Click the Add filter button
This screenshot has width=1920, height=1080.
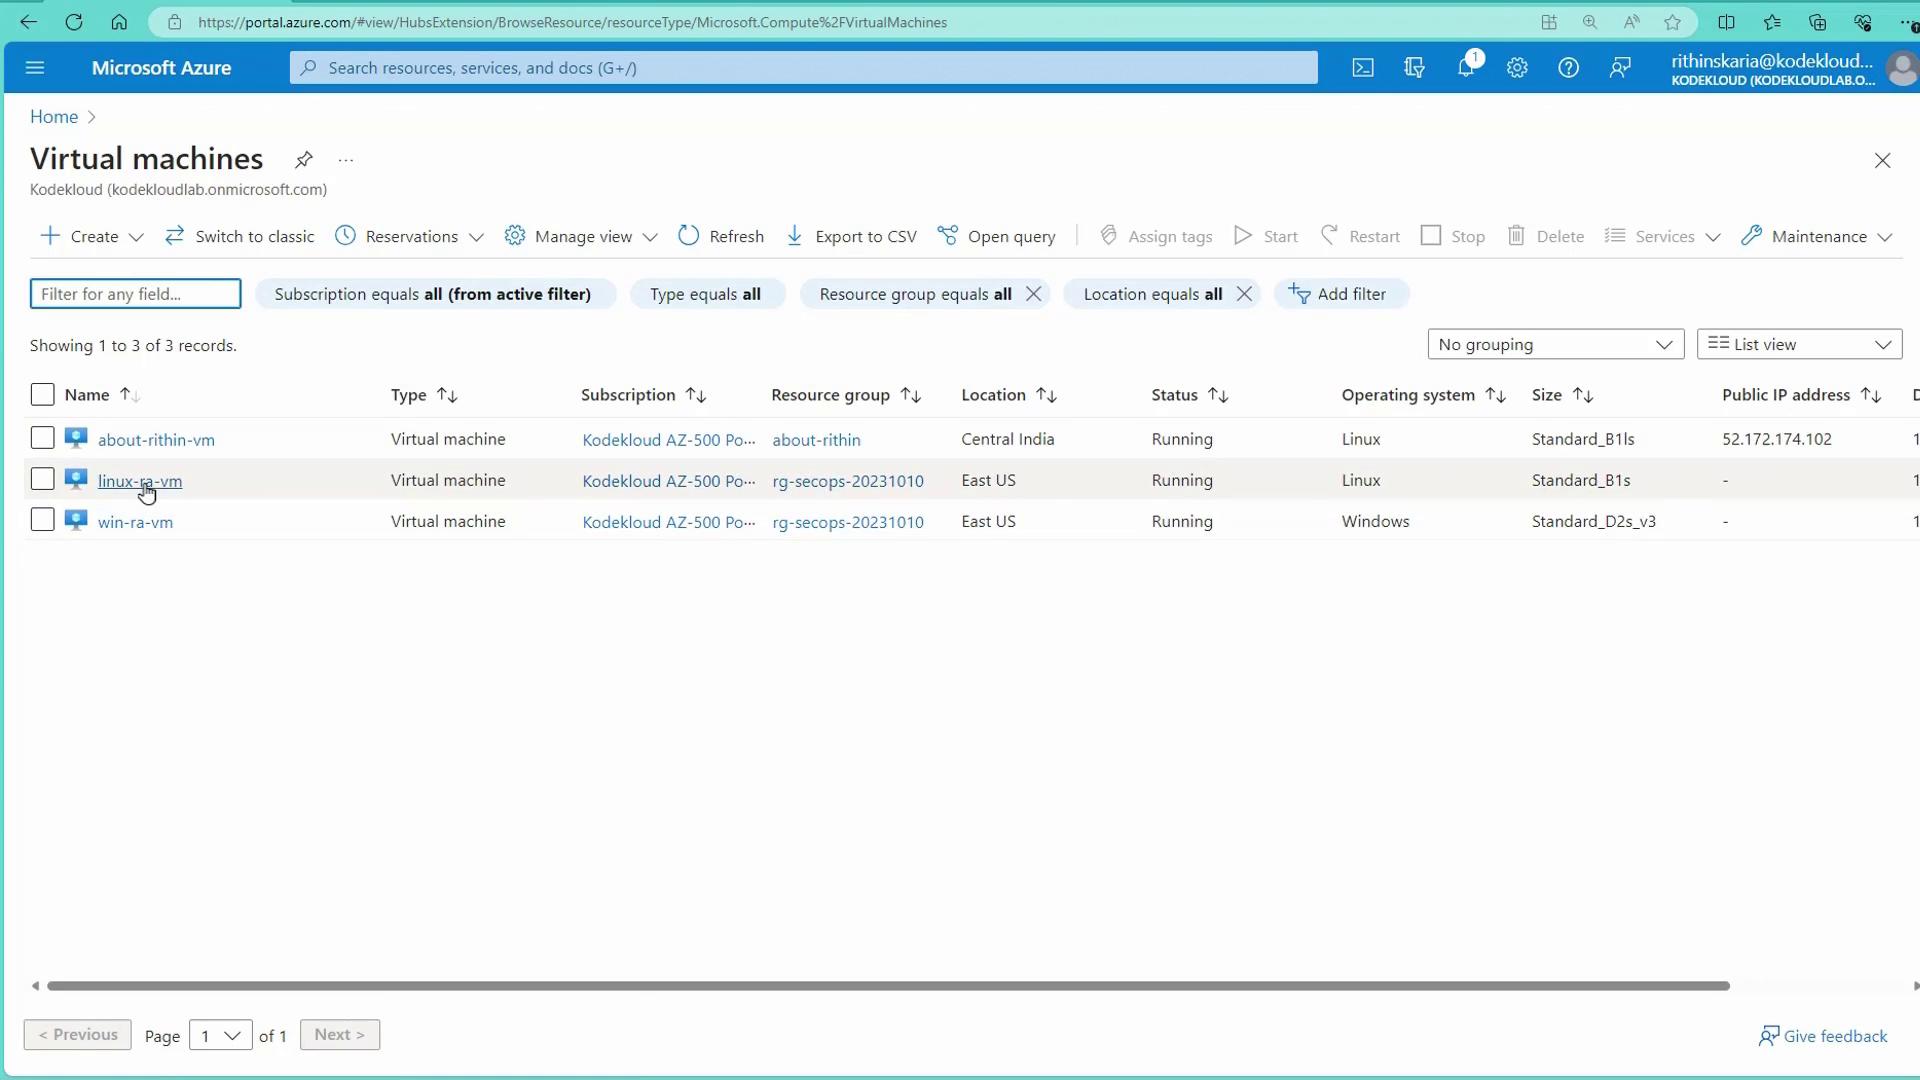(x=1339, y=294)
